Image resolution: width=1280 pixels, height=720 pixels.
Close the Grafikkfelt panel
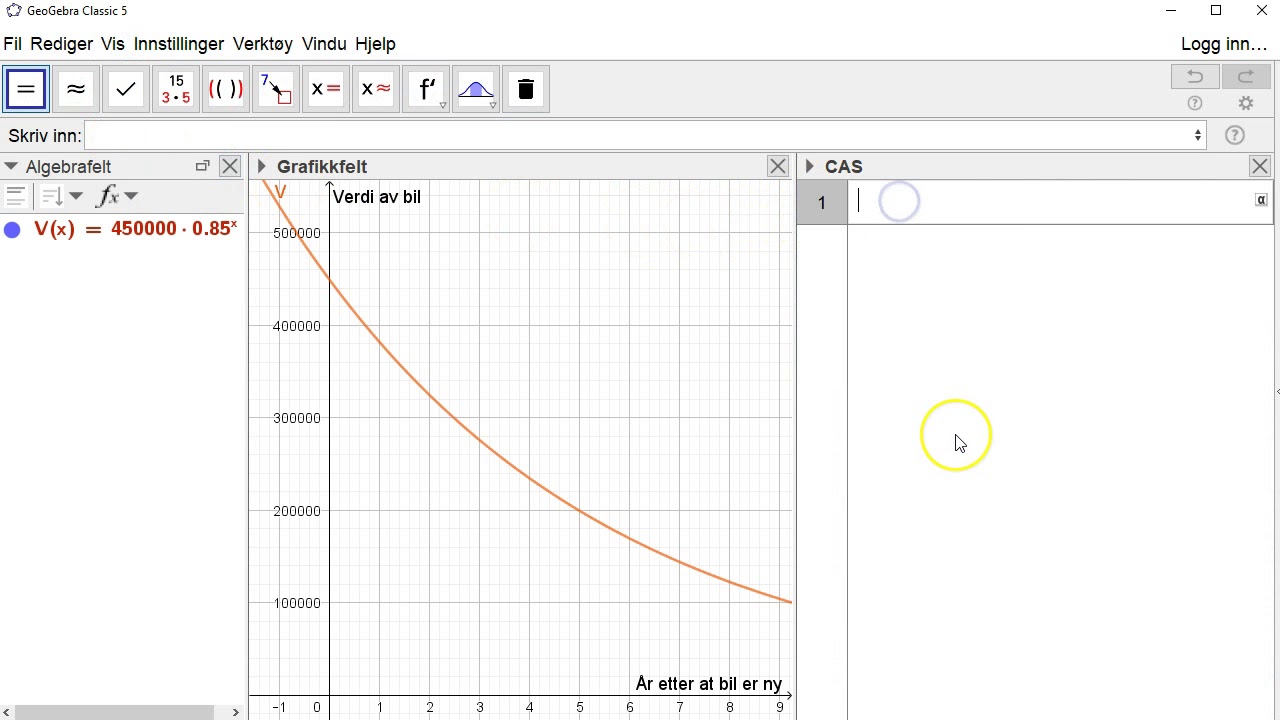pos(778,167)
